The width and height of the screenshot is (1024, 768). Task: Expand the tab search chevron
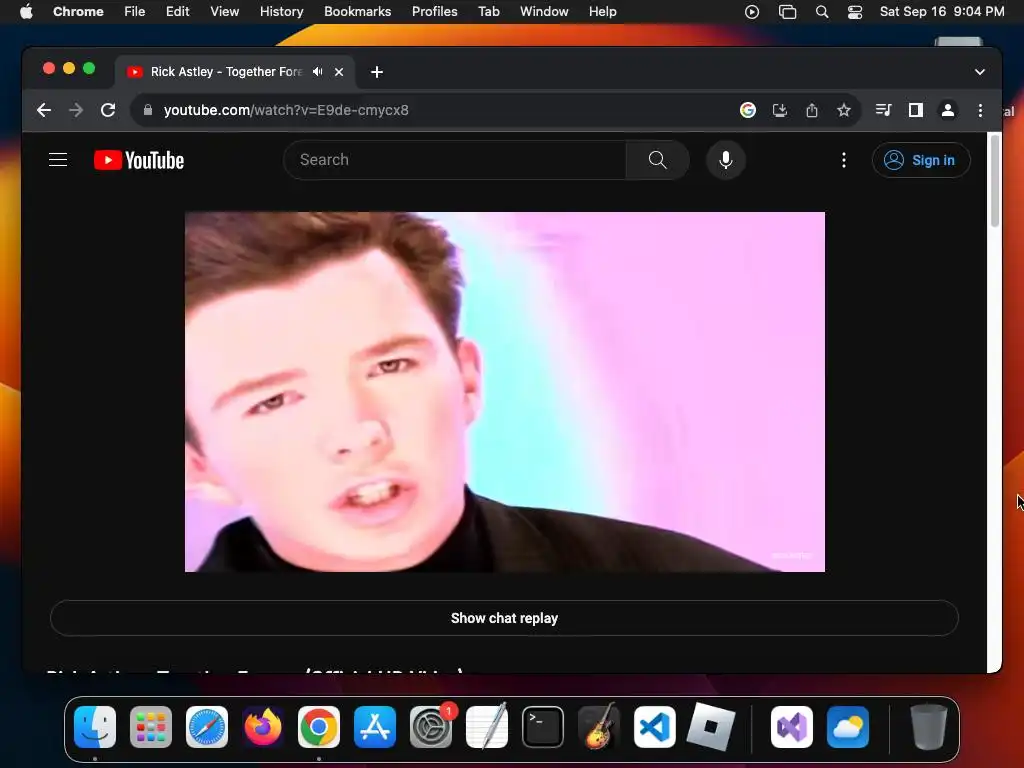(980, 72)
